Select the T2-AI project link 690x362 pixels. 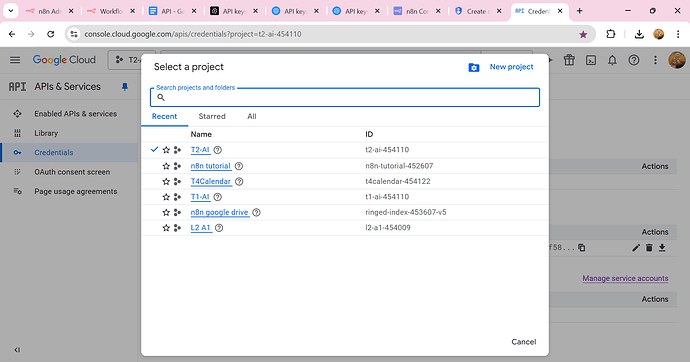coord(200,150)
